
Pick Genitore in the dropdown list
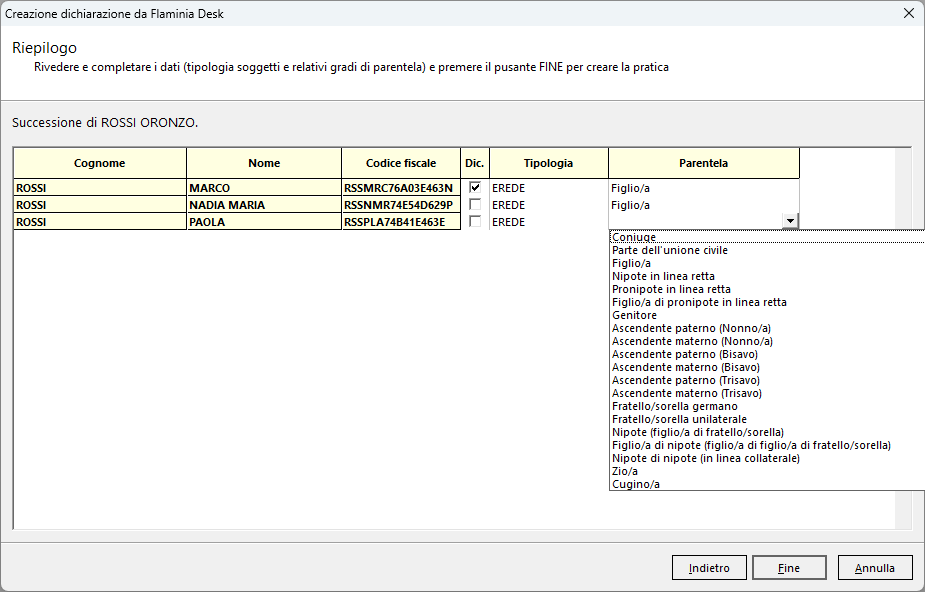pos(634,315)
